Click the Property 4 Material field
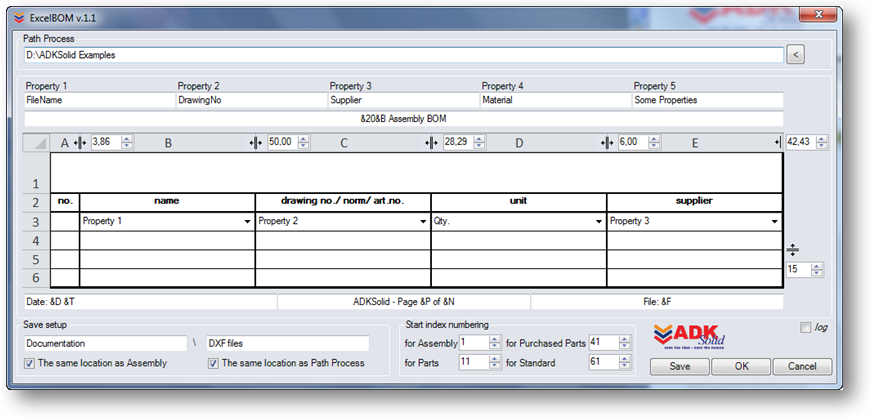 click(555, 101)
